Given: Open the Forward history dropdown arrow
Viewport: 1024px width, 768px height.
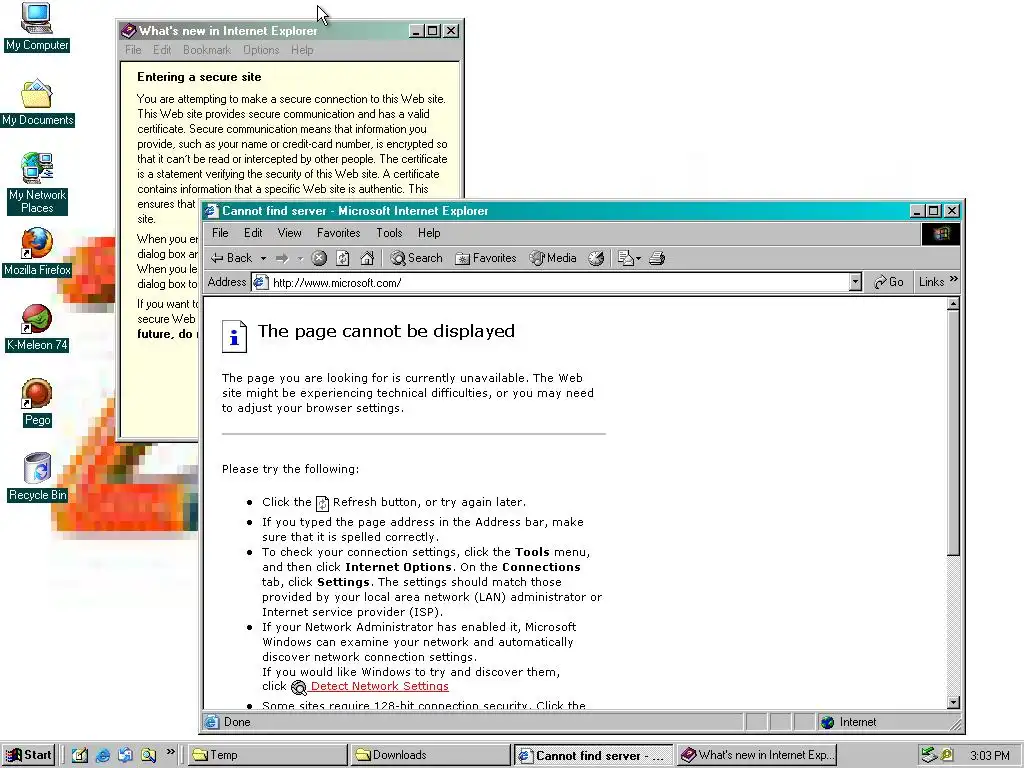Looking at the screenshot, I should pos(300,259).
